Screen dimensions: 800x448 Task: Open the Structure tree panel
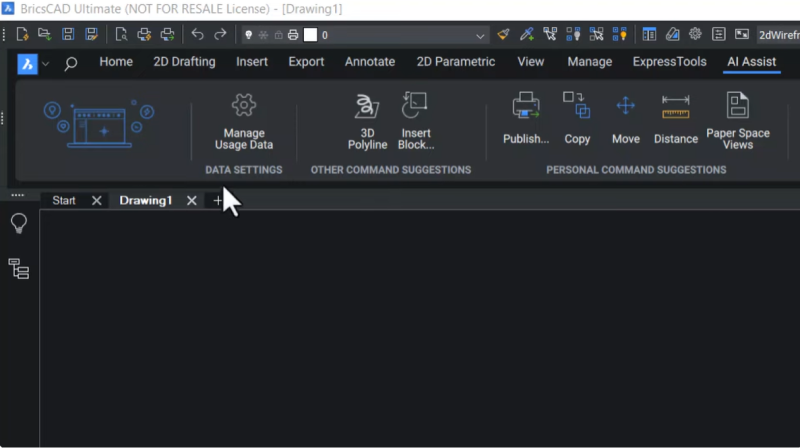pyautogui.click(x=19, y=269)
